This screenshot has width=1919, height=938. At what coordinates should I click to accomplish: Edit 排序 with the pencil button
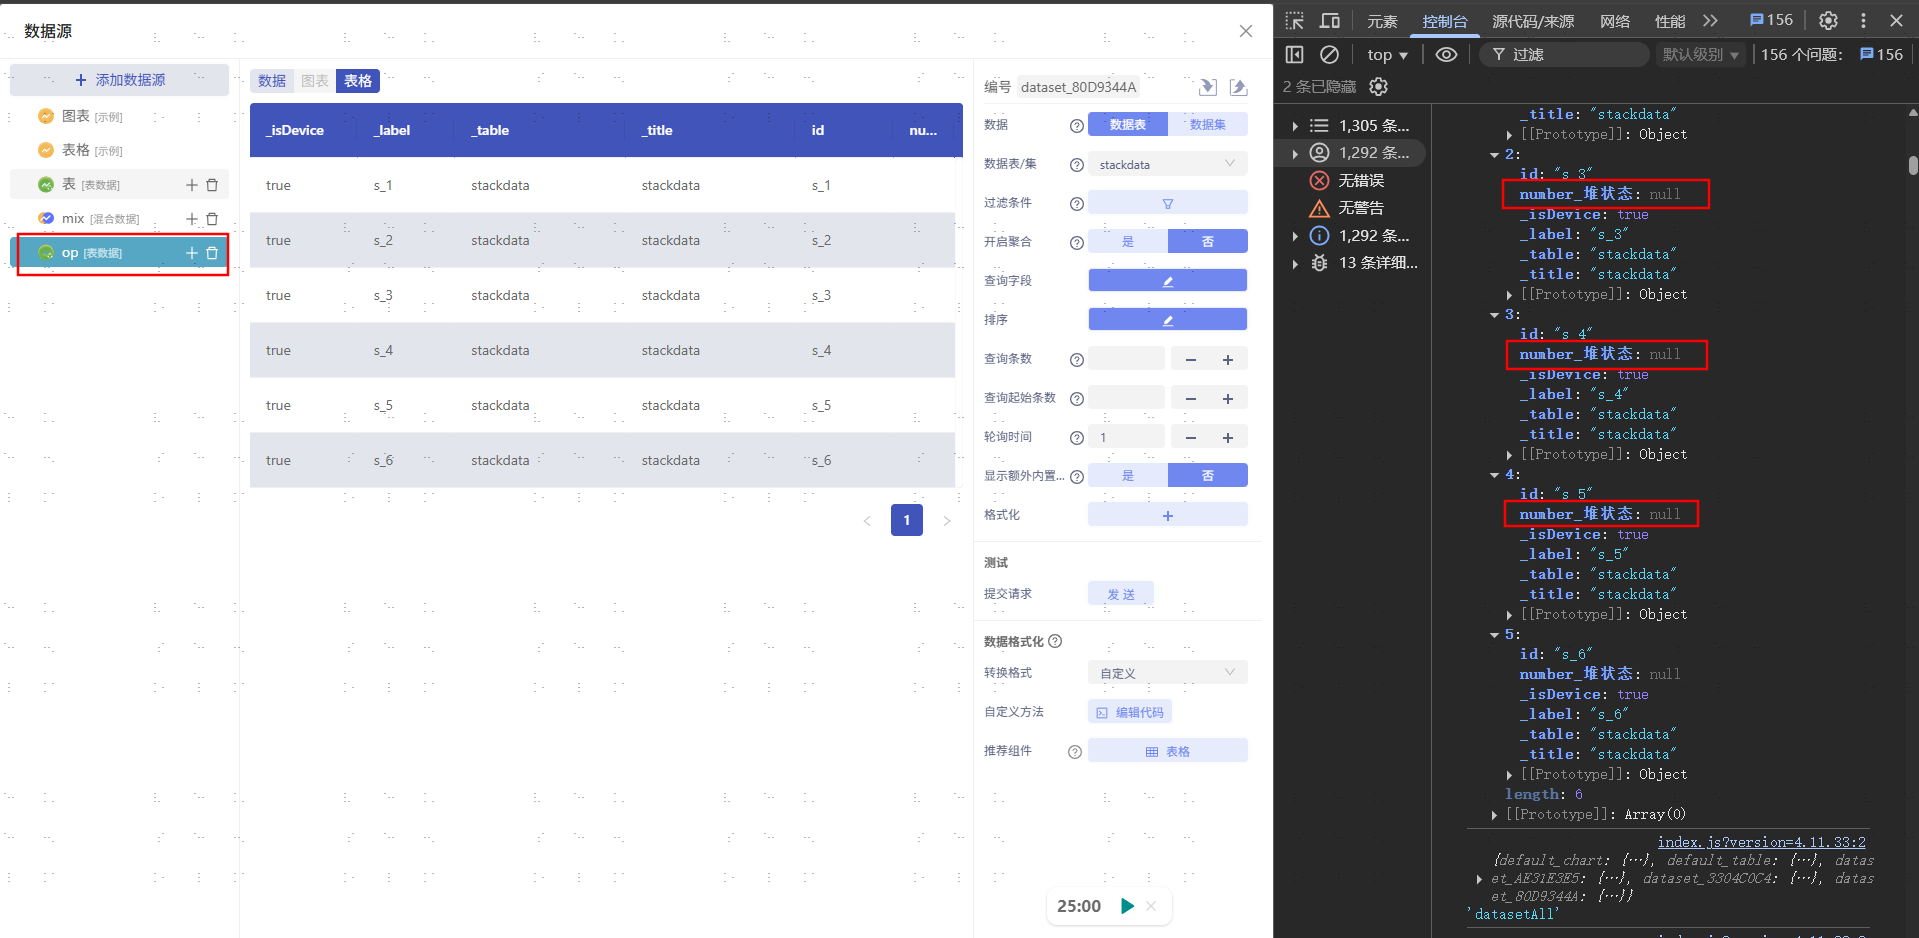pos(1167,320)
